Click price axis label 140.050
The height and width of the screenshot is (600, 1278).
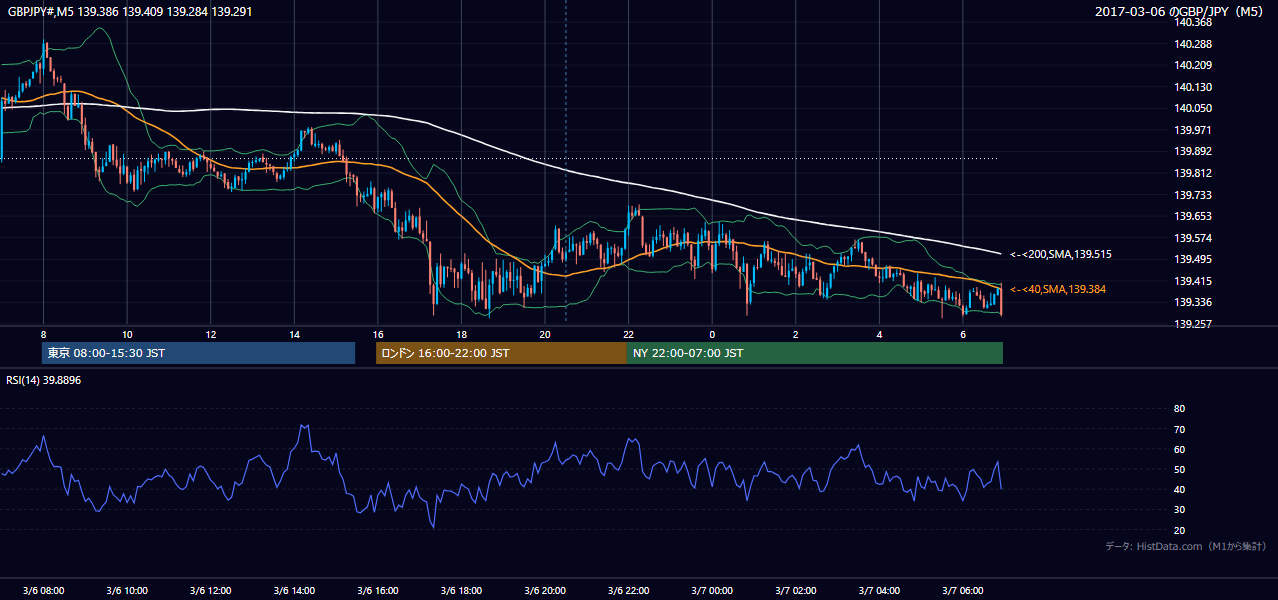pos(1194,108)
